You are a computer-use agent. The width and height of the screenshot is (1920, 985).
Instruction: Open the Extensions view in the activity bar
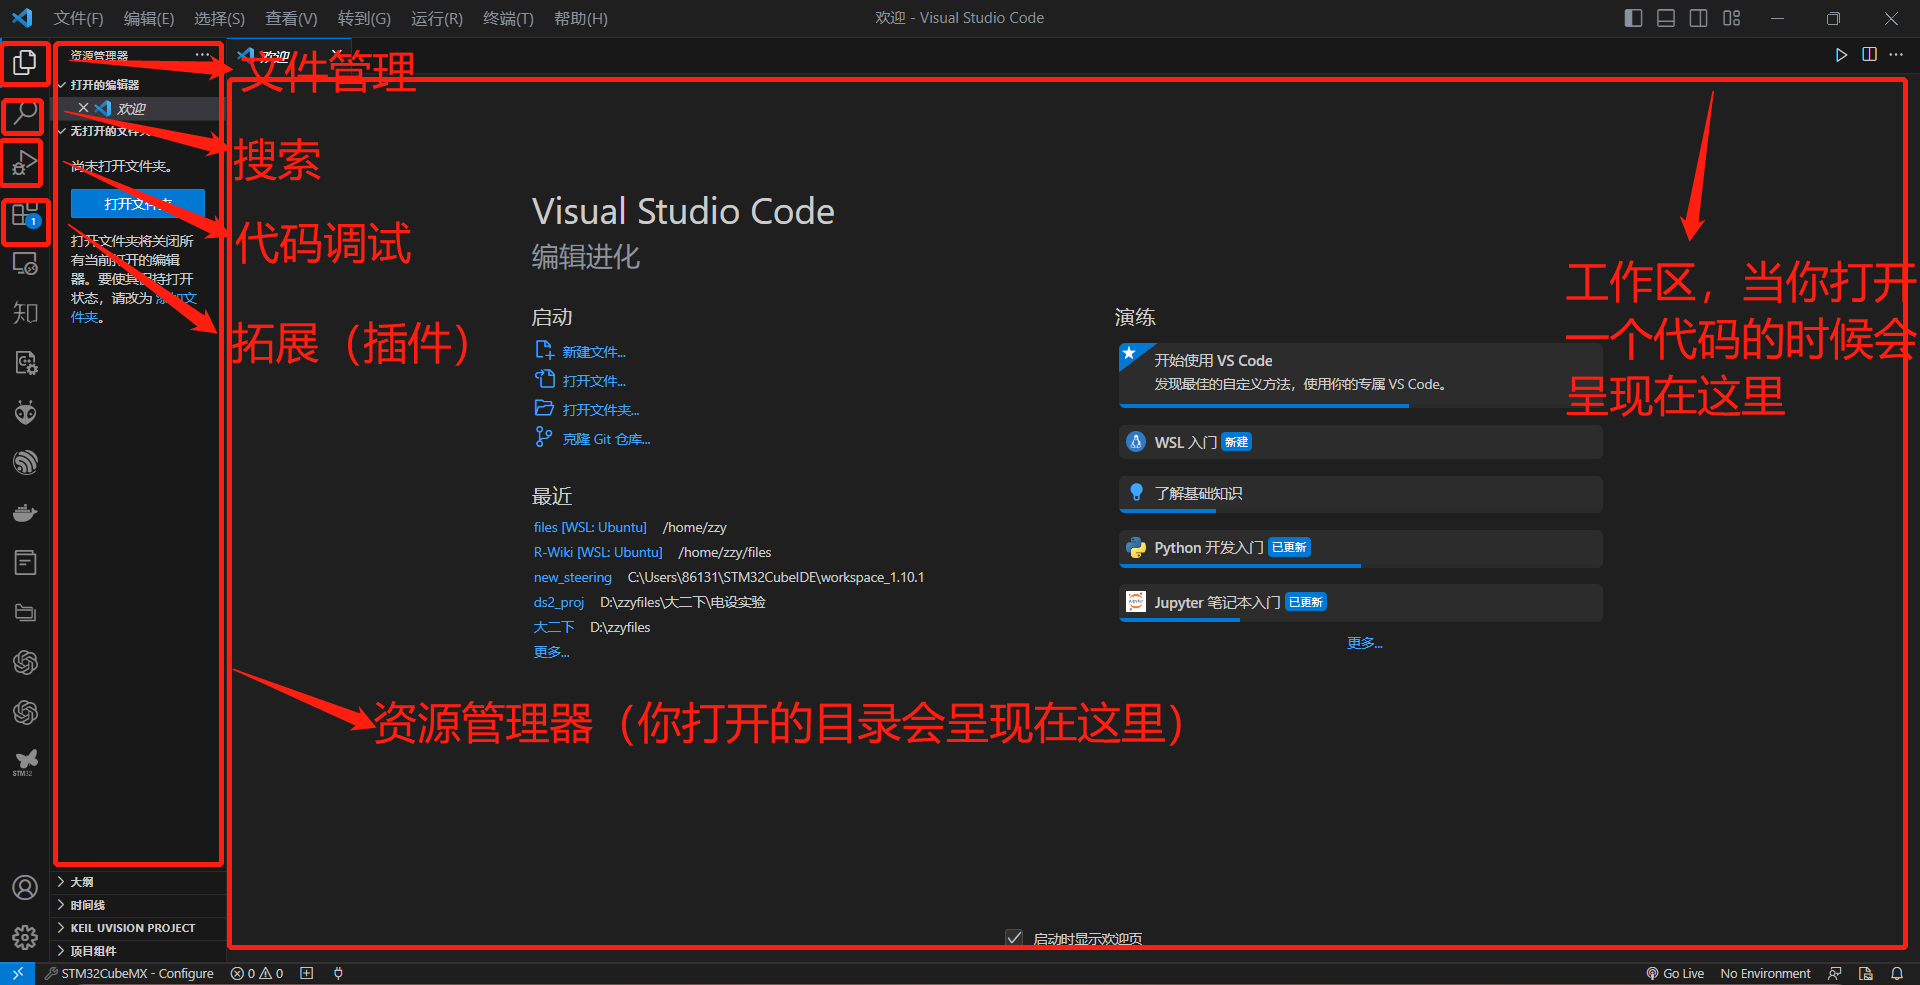(x=25, y=216)
